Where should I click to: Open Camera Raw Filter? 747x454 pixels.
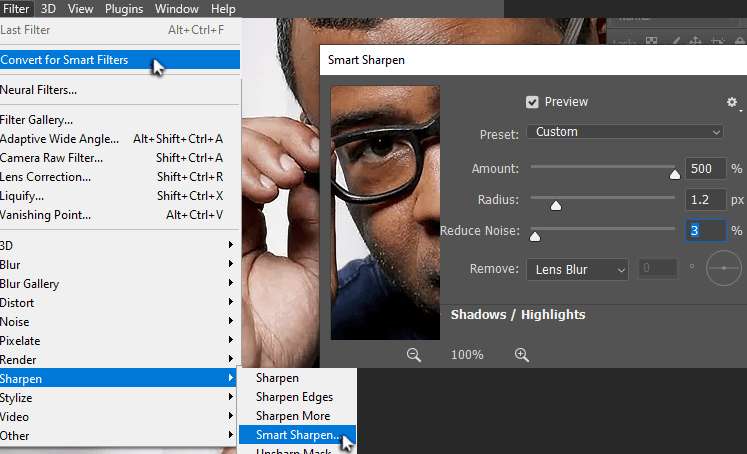[x=52, y=158]
